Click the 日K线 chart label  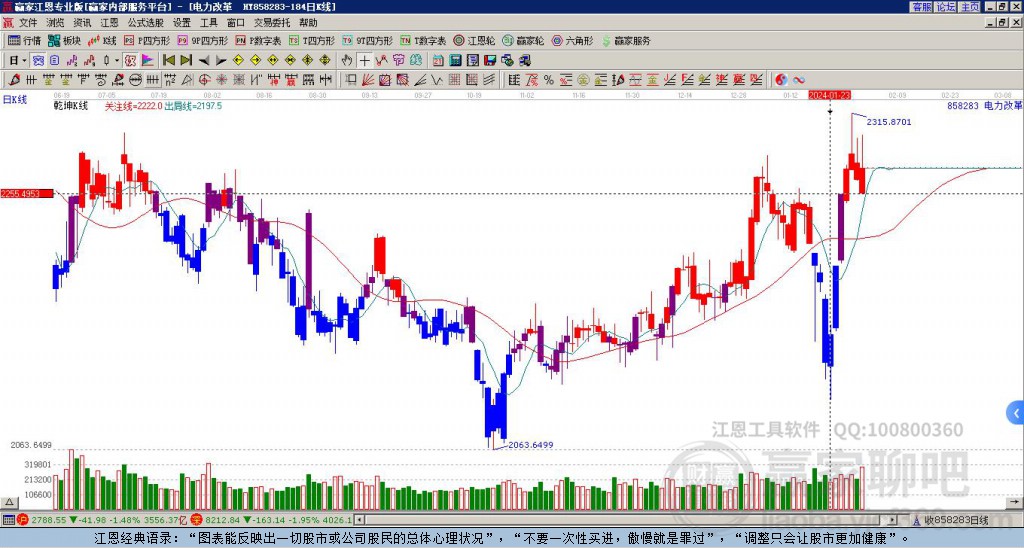(x=15, y=100)
